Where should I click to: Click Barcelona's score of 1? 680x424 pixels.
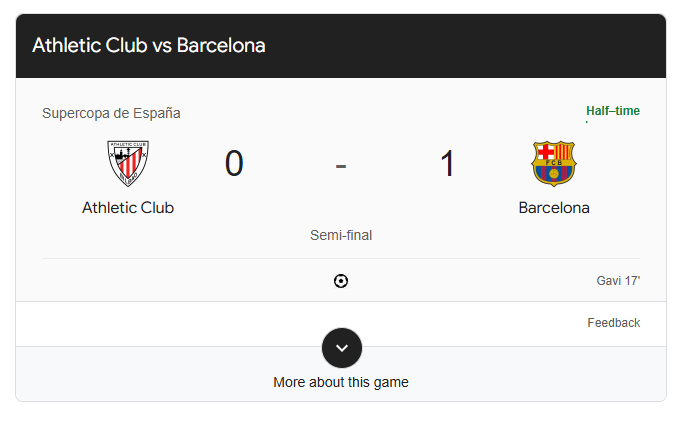coord(447,163)
